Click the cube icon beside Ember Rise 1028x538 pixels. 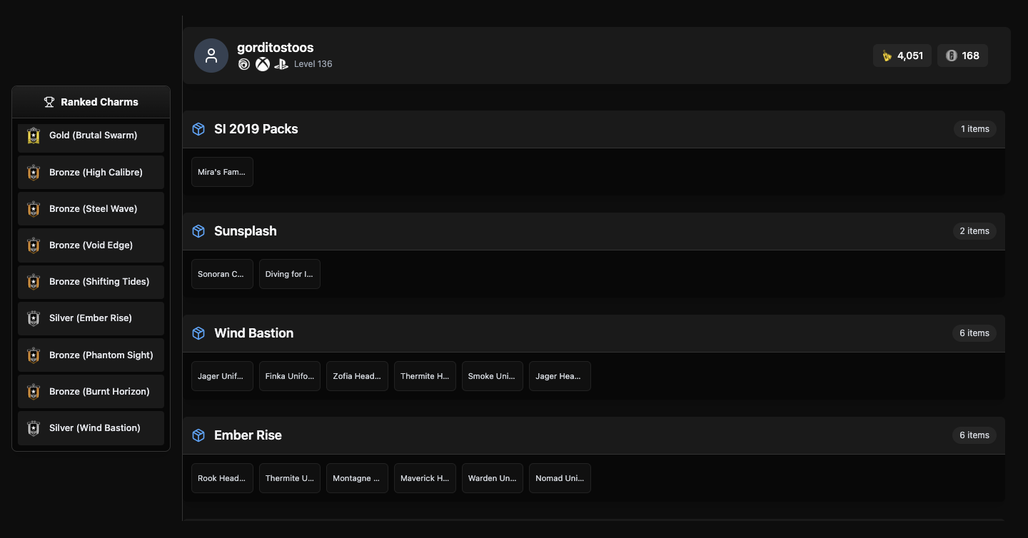pyautogui.click(x=199, y=436)
